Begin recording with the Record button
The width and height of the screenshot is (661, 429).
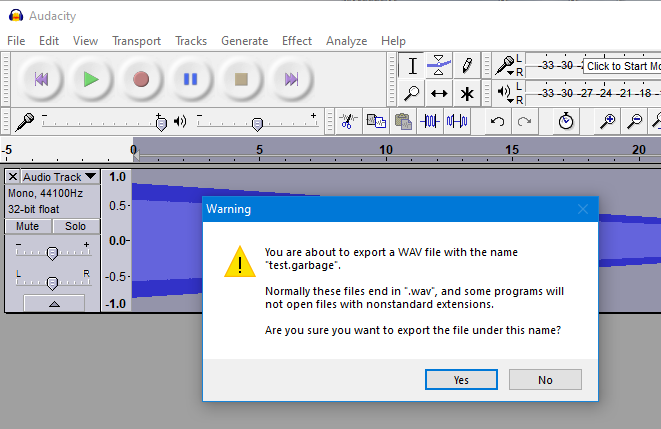pyautogui.click(x=141, y=79)
